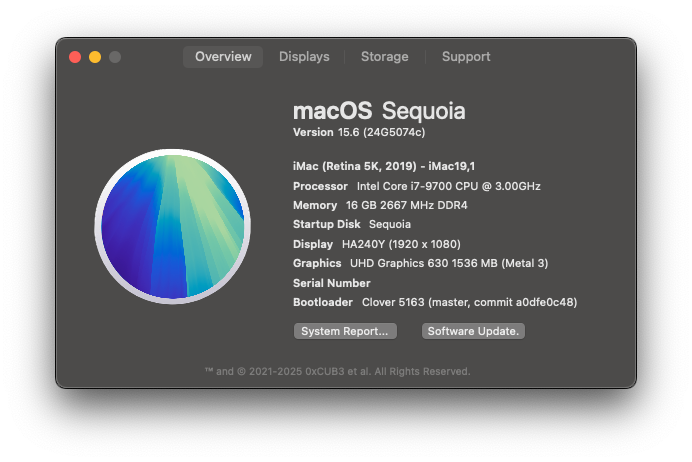
Task: Click the Bootloader Clover 5163 entry
Action: coord(435,302)
